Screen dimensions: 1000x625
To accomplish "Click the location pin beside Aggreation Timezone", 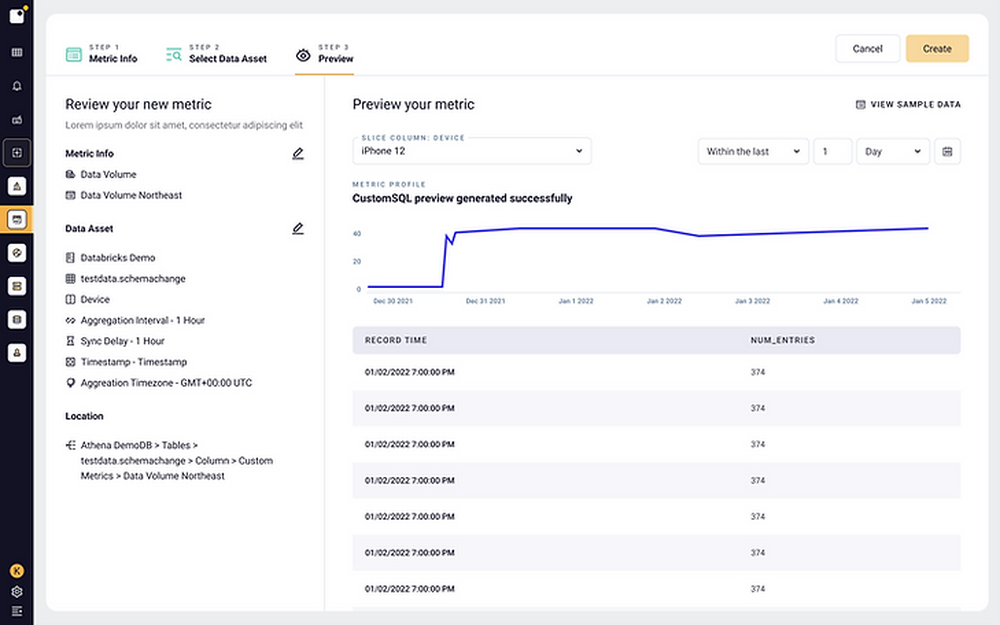I will click(x=70, y=383).
